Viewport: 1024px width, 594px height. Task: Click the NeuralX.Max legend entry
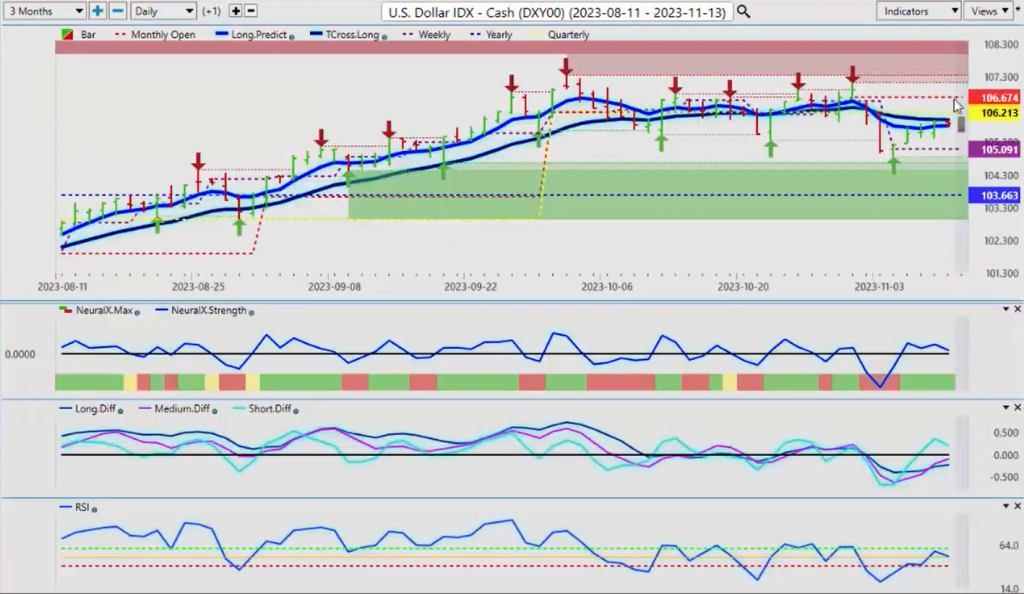pos(96,311)
